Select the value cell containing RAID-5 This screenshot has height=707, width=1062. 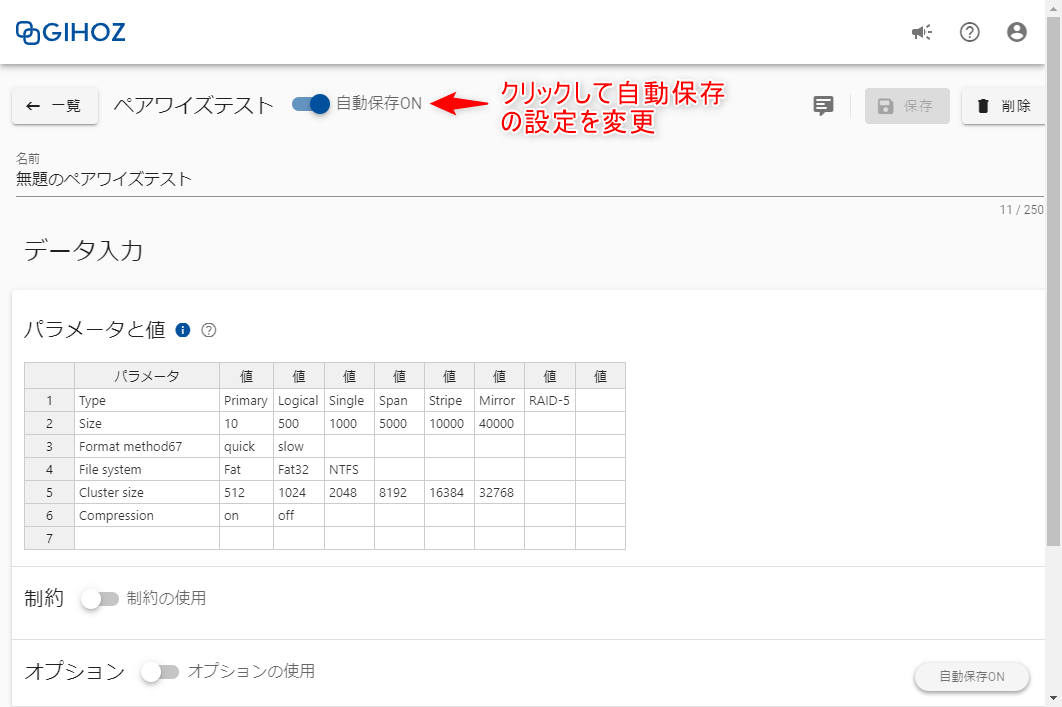tap(549, 400)
